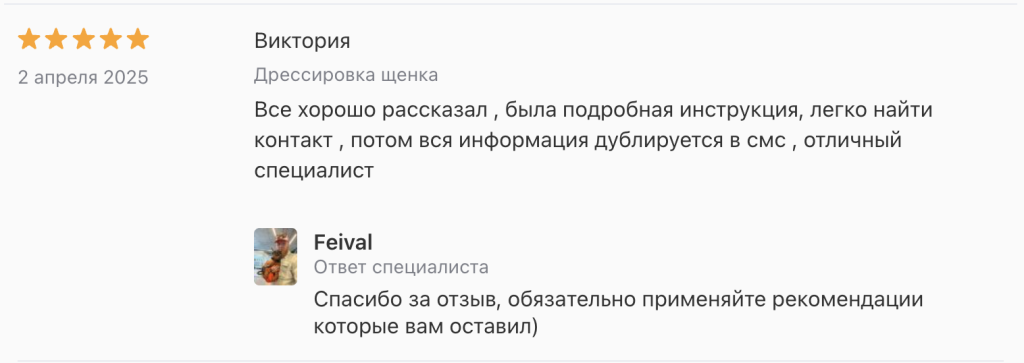Click the Feival specialist name
The width and height of the screenshot is (1024, 363).
[x=343, y=243]
